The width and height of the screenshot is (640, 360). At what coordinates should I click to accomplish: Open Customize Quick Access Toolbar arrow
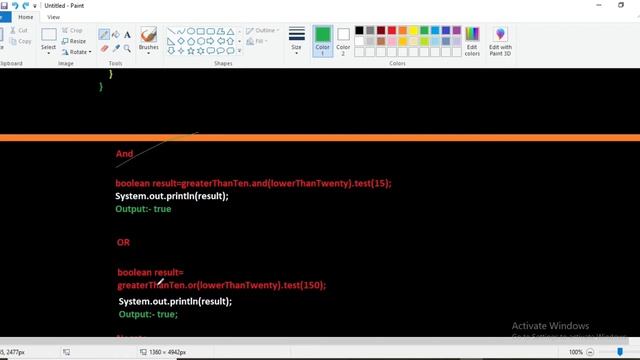tap(35, 6)
